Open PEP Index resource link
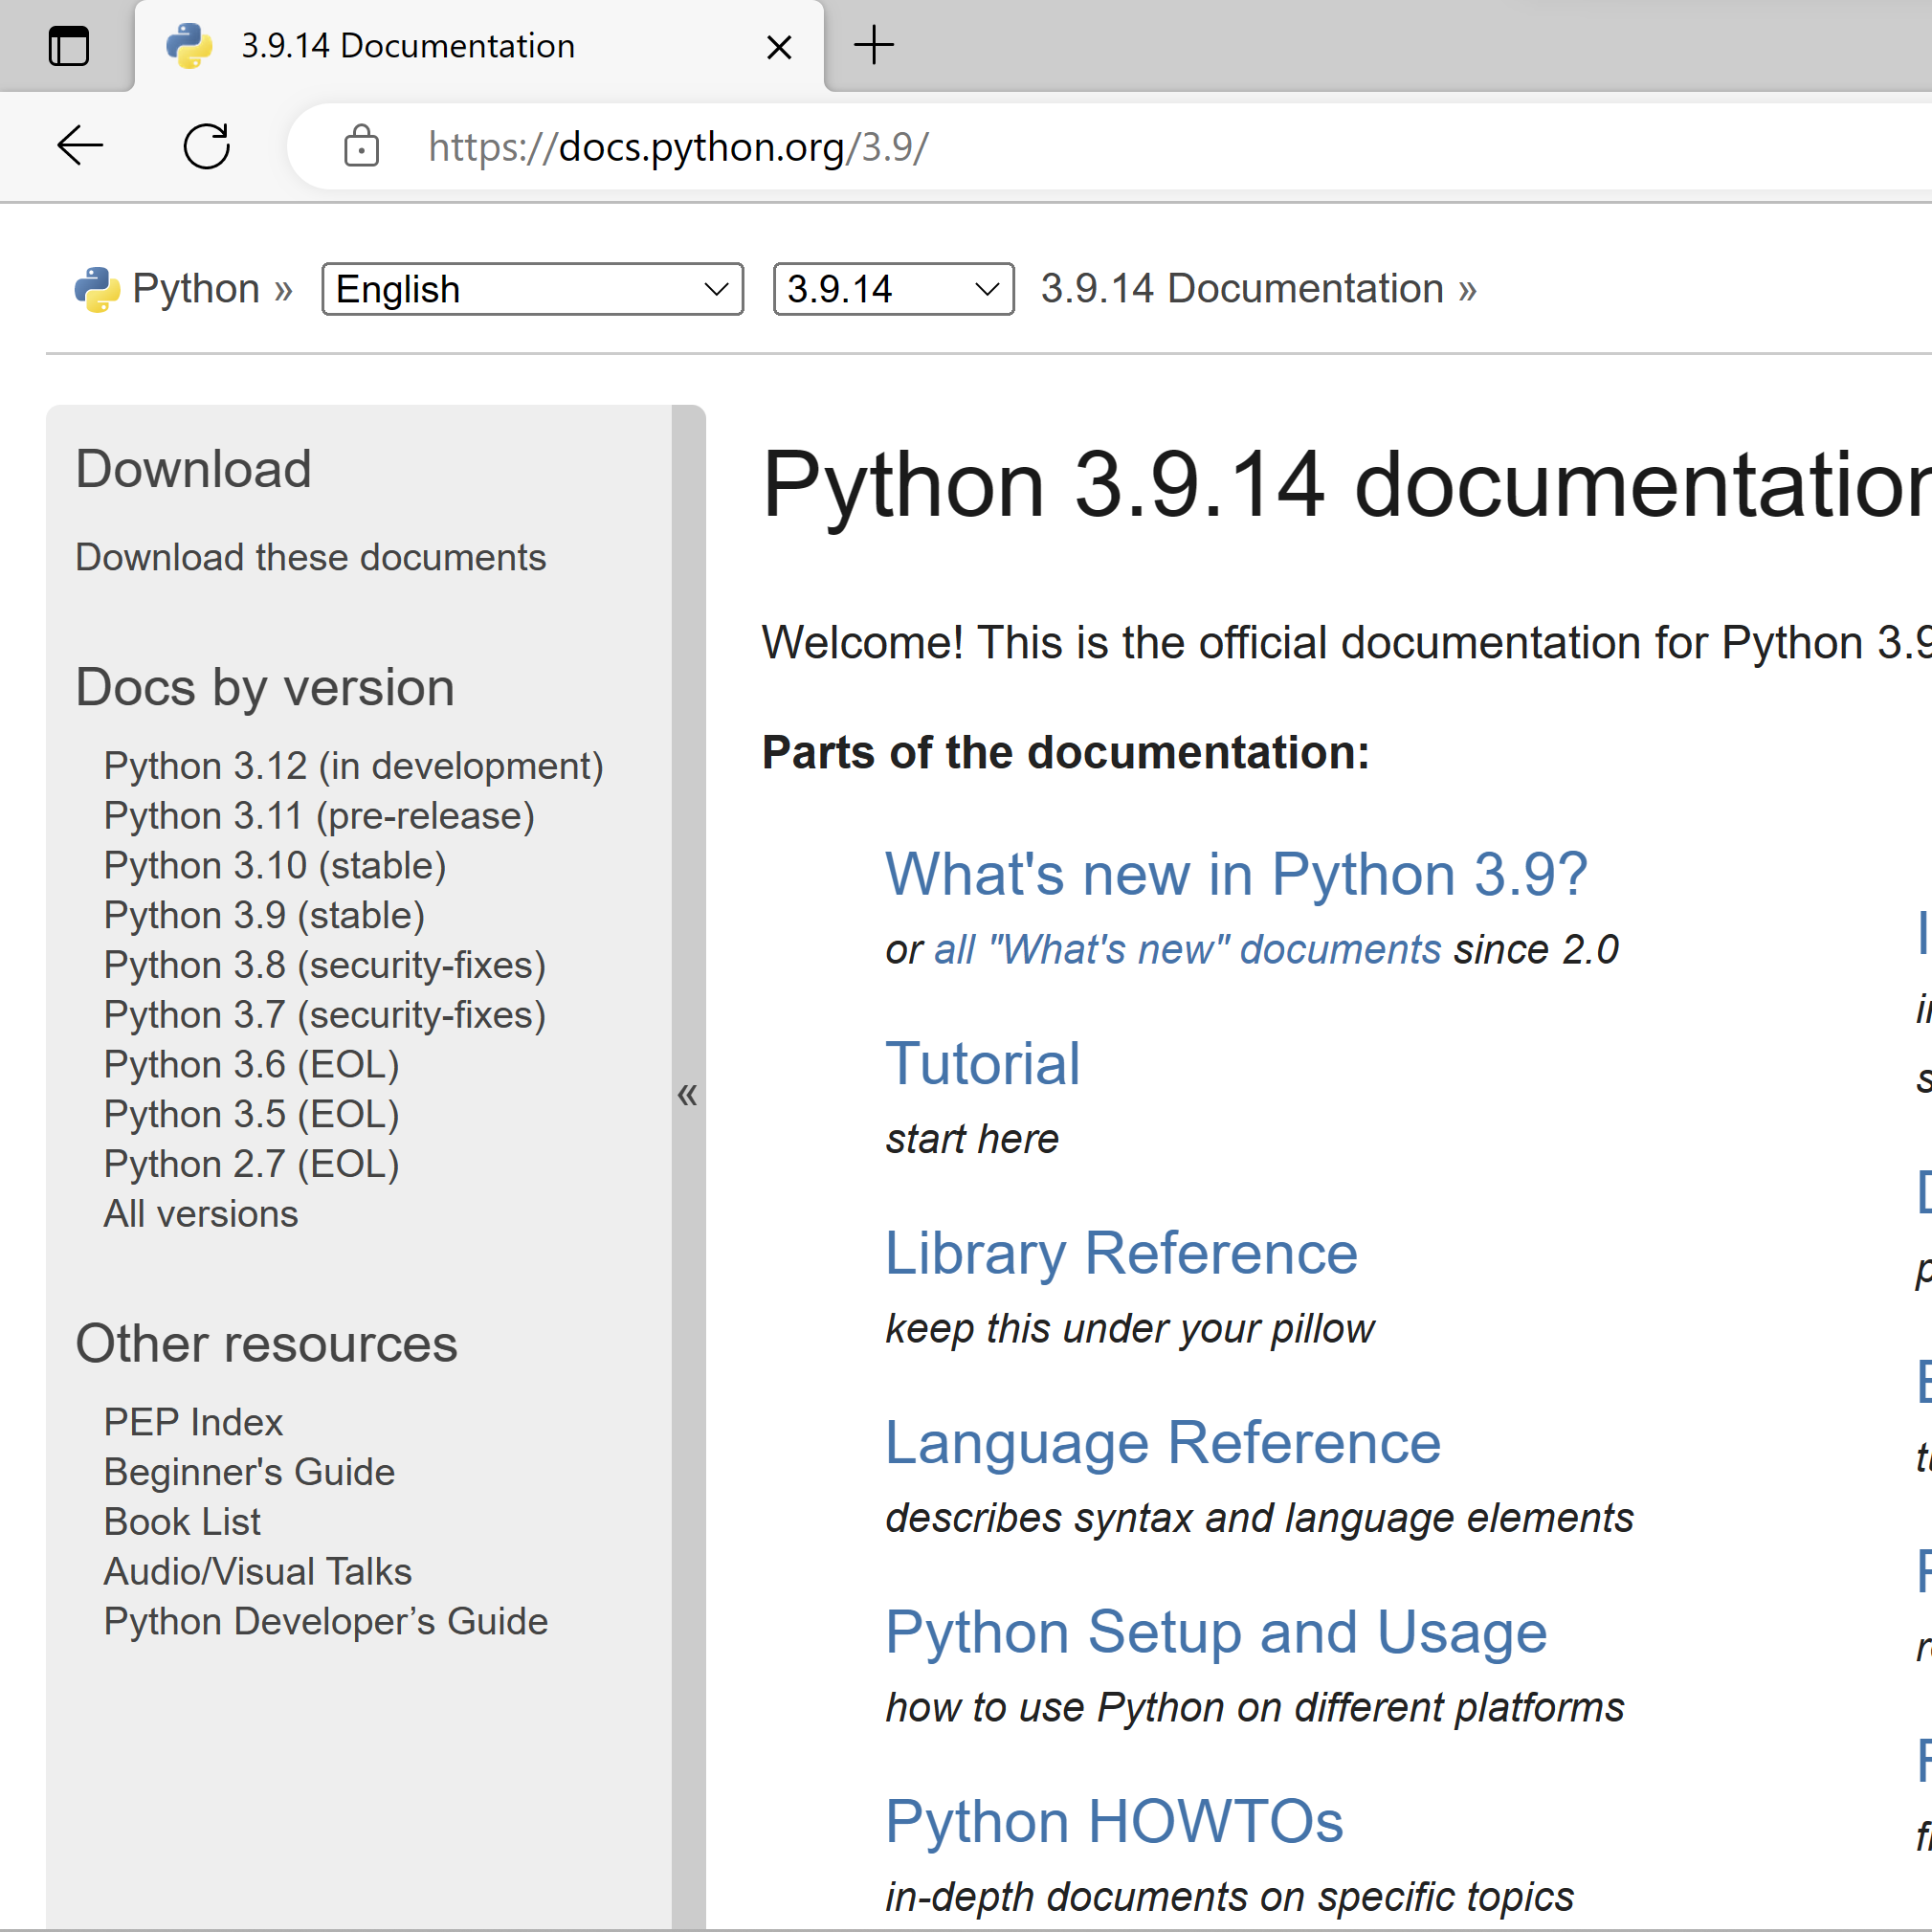The image size is (1932, 1932). (x=193, y=1422)
